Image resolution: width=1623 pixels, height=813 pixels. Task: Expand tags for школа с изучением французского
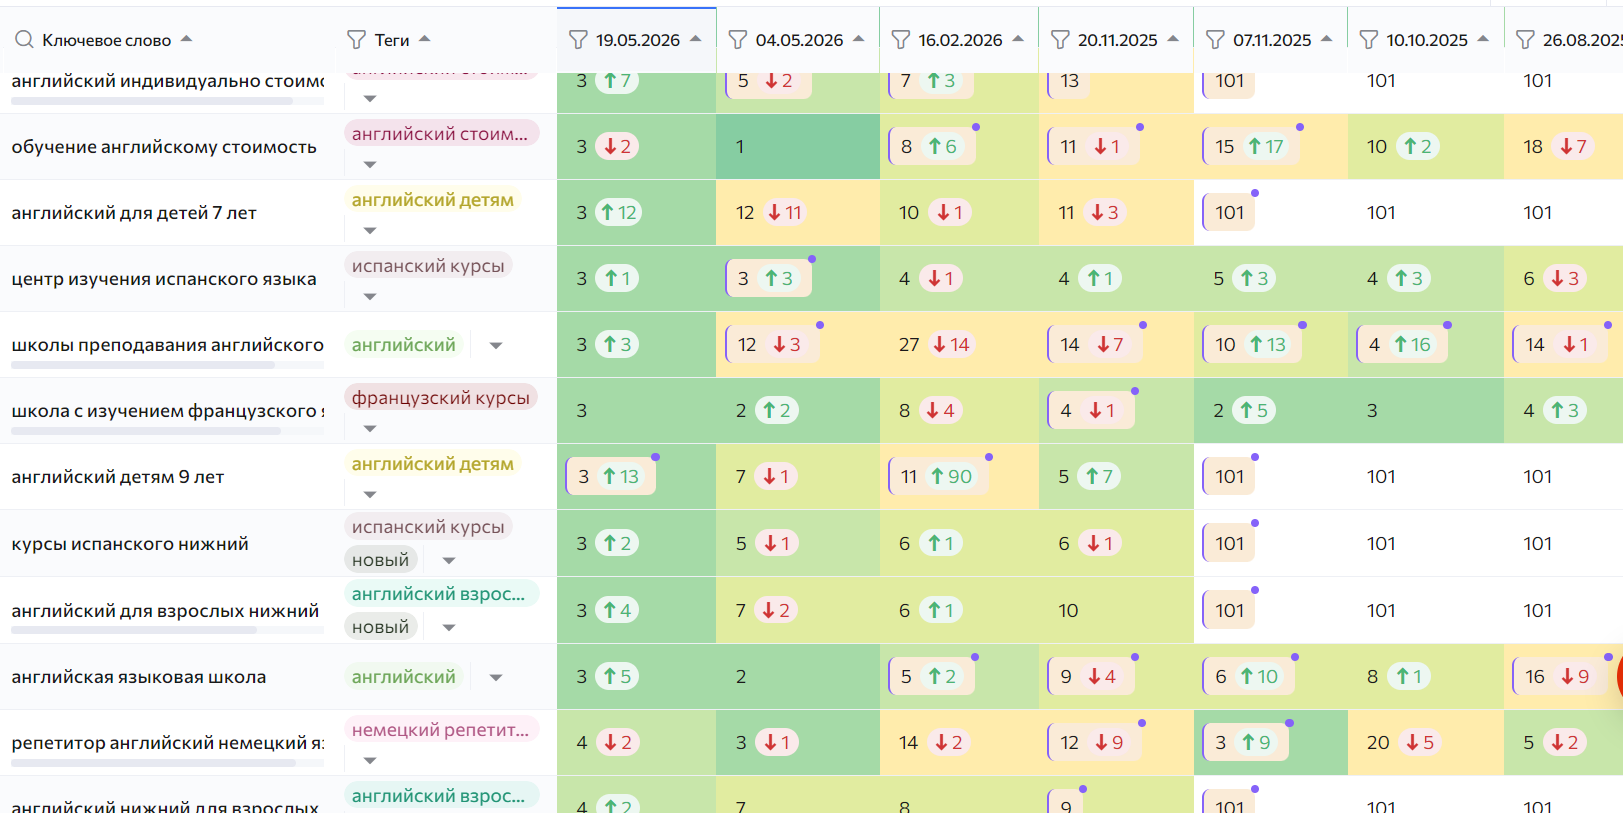[370, 428]
